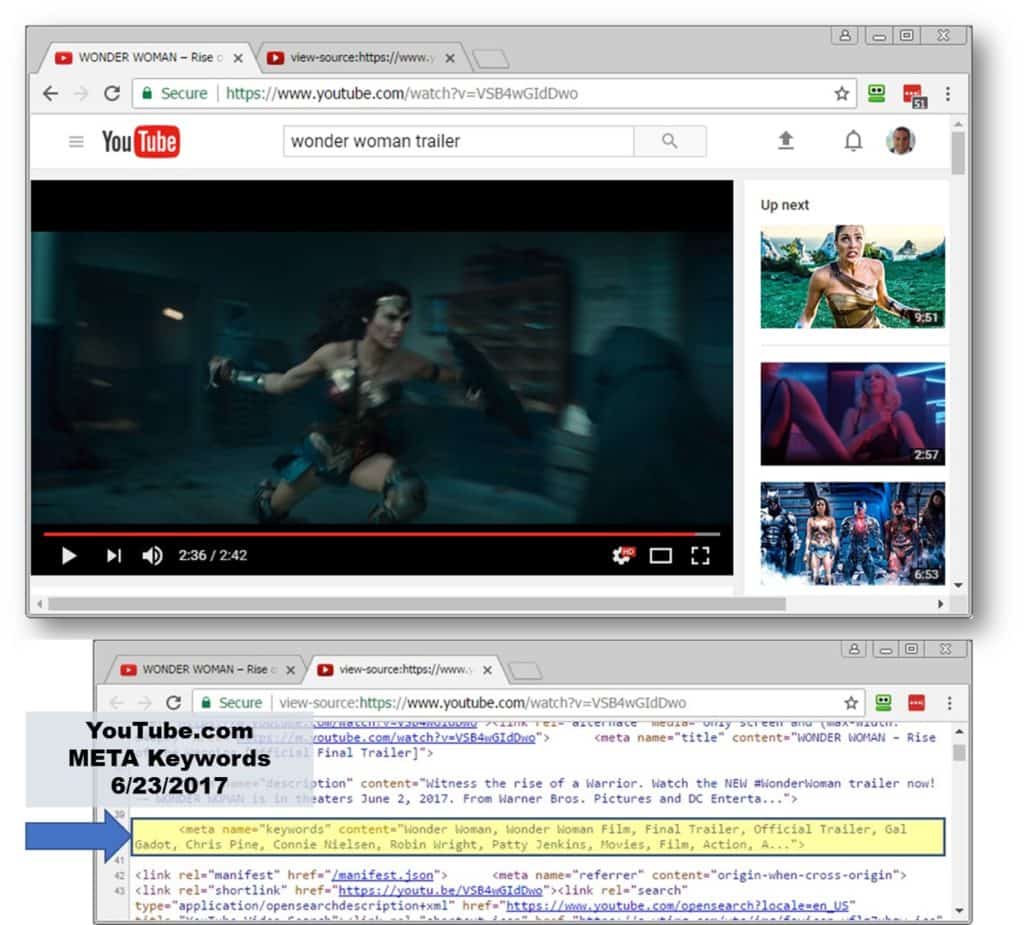The height and width of the screenshot is (925, 1024).
Task: Open the account avatar menu
Action: (901, 140)
